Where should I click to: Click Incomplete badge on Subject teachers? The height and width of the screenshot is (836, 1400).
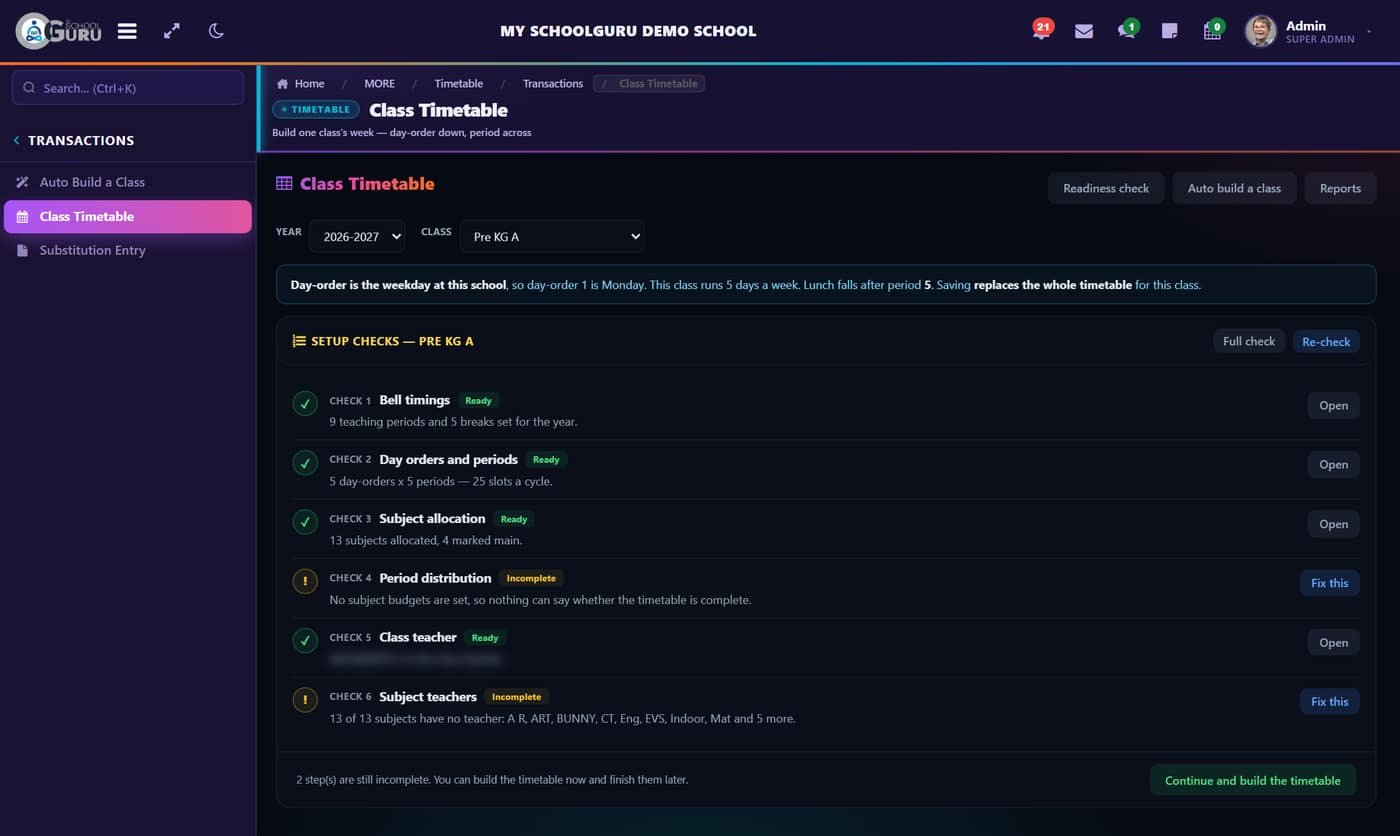click(x=516, y=697)
